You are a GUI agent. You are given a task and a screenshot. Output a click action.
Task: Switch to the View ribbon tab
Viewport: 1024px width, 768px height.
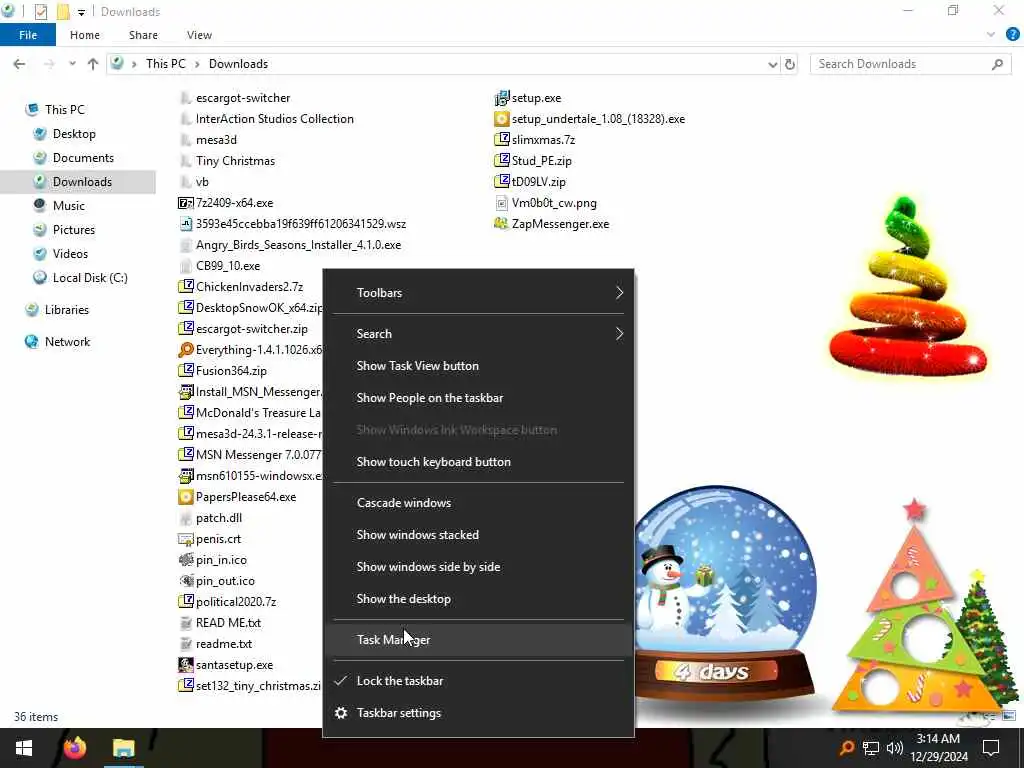pos(199,35)
